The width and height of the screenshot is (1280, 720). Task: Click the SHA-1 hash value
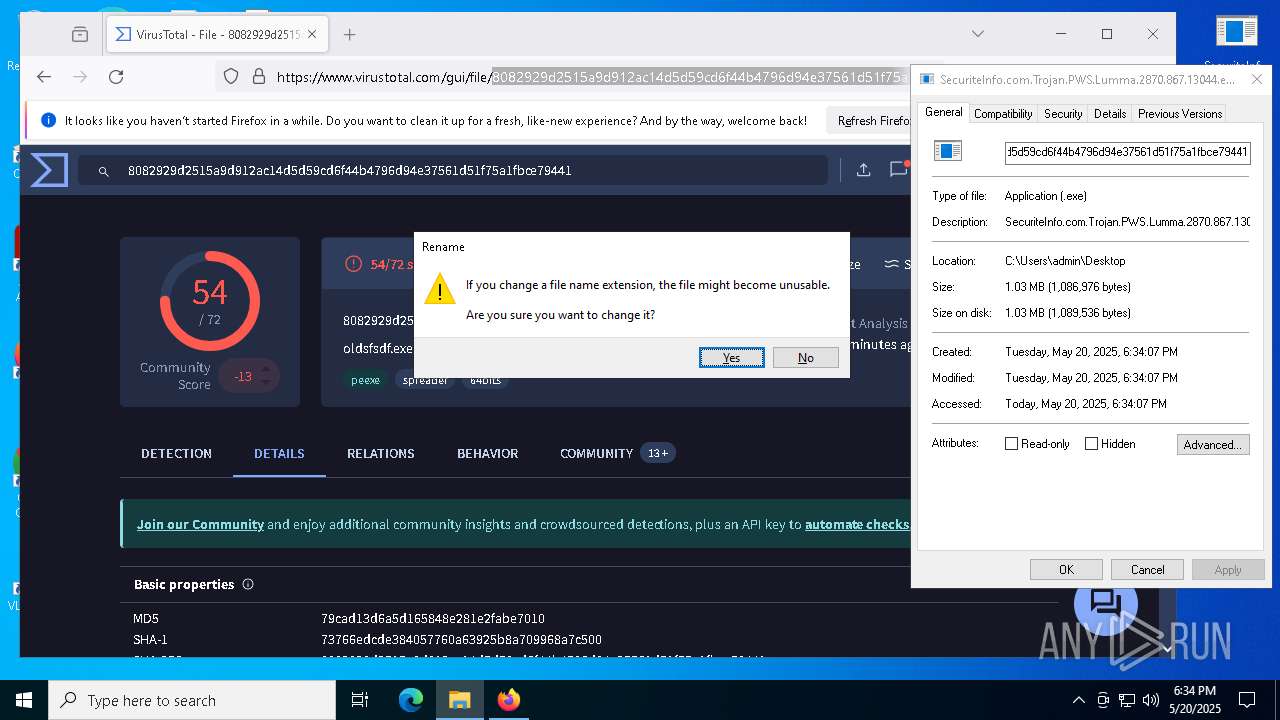[461, 640]
